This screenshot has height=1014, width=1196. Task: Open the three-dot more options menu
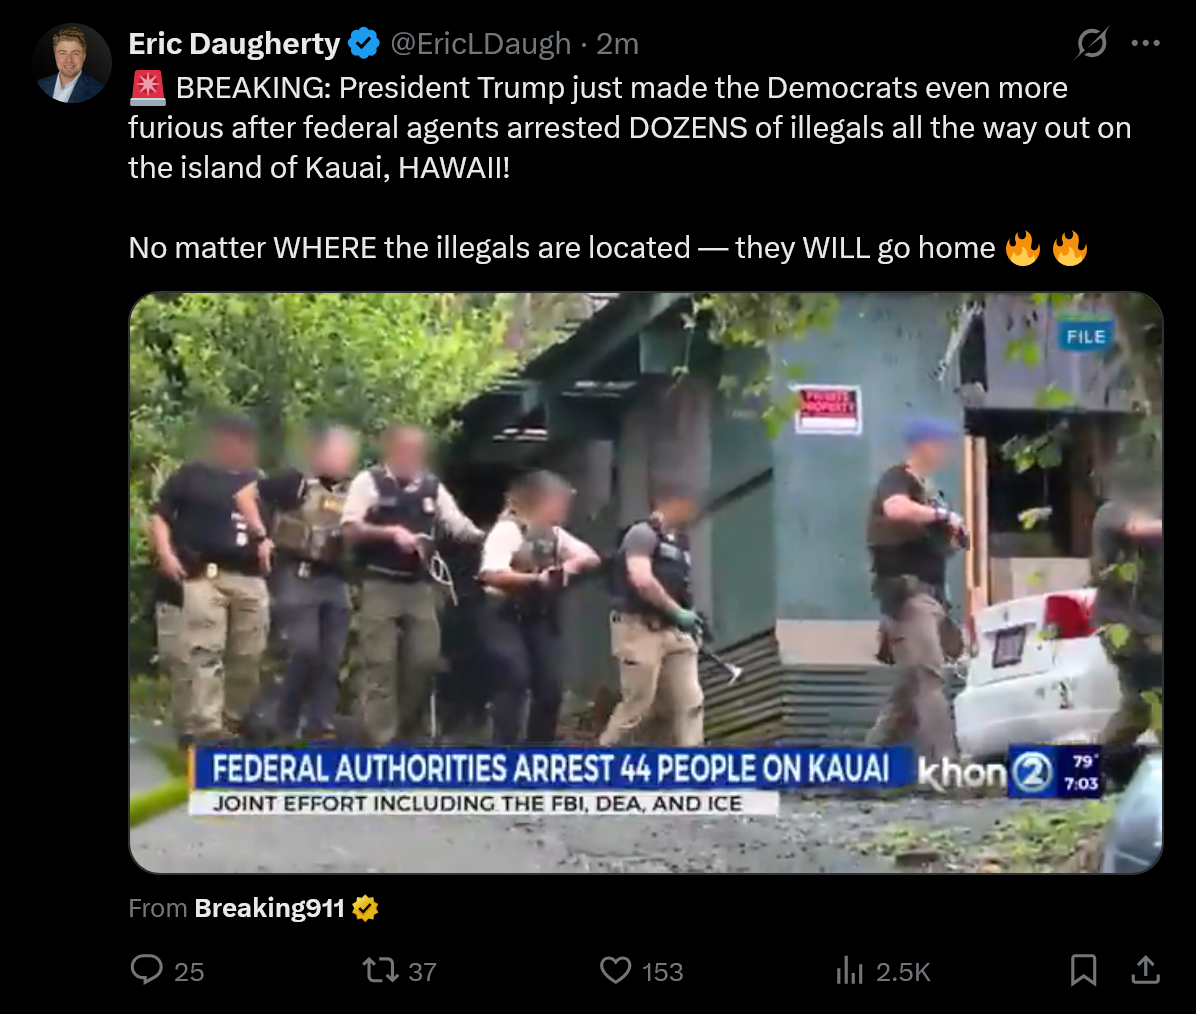[x=1146, y=43]
